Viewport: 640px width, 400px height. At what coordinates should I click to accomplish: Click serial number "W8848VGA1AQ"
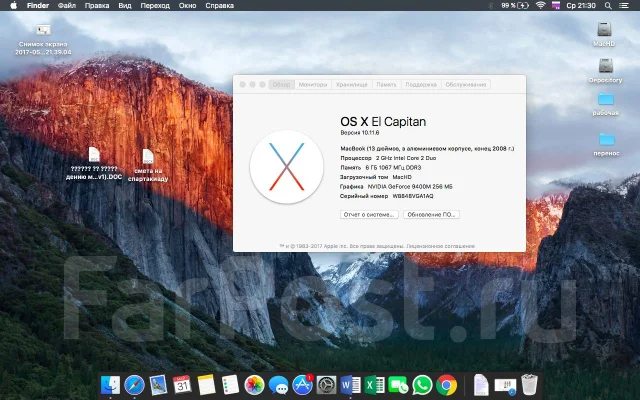tap(413, 196)
